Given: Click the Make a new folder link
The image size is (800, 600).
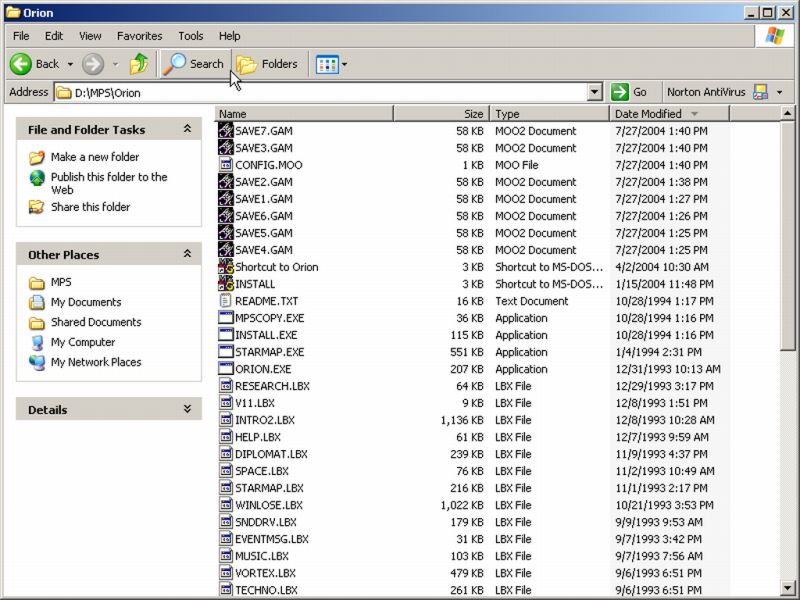Looking at the screenshot, I should coord(95,157).
